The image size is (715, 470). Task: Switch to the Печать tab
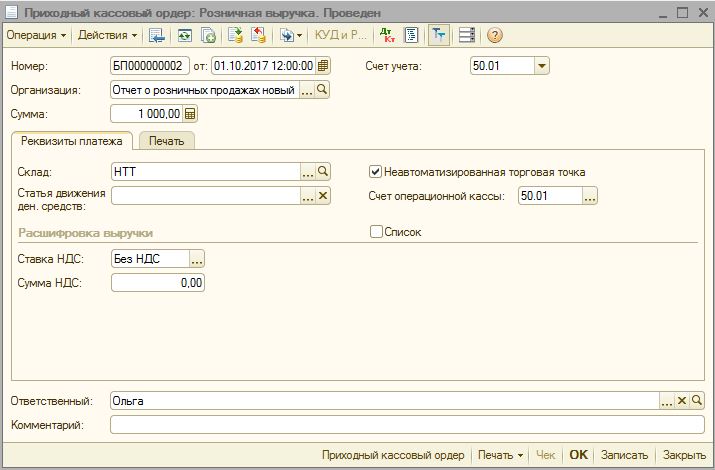(166, 141)
